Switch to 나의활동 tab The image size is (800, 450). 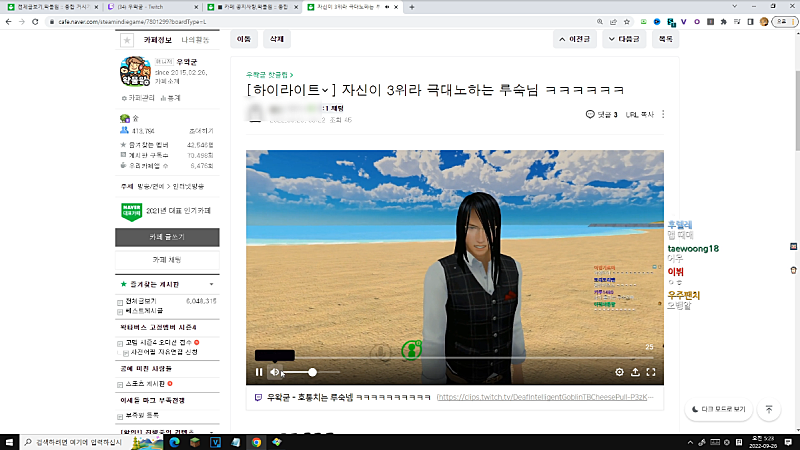click(x=195, y=40)
